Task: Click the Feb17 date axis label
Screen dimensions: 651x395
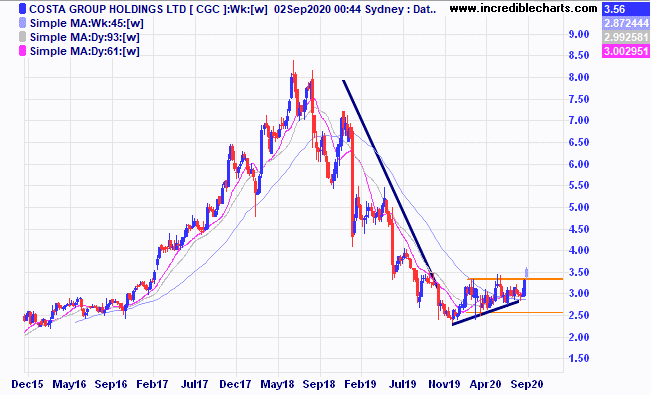Action: (152, 384)
